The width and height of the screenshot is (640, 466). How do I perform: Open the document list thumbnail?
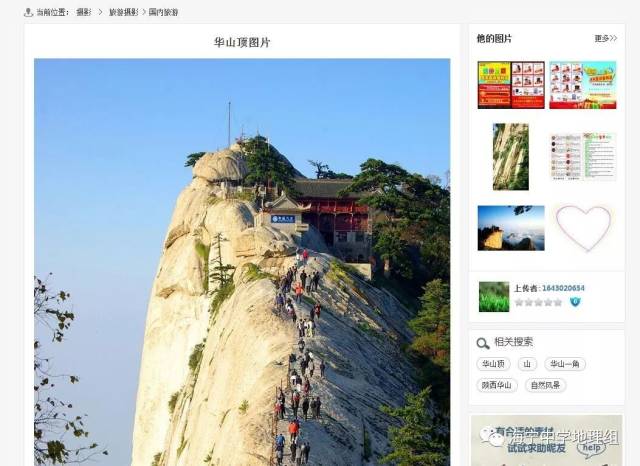point(583,157)
